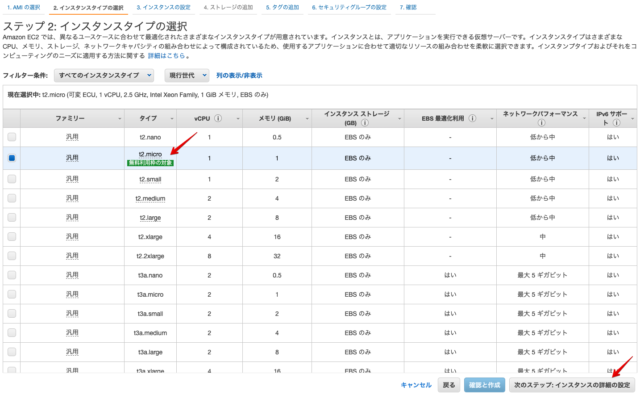This screenshot has width=640, height=395.
Task: Select the t3a.small row checkbox
Action: pos(12,313)
